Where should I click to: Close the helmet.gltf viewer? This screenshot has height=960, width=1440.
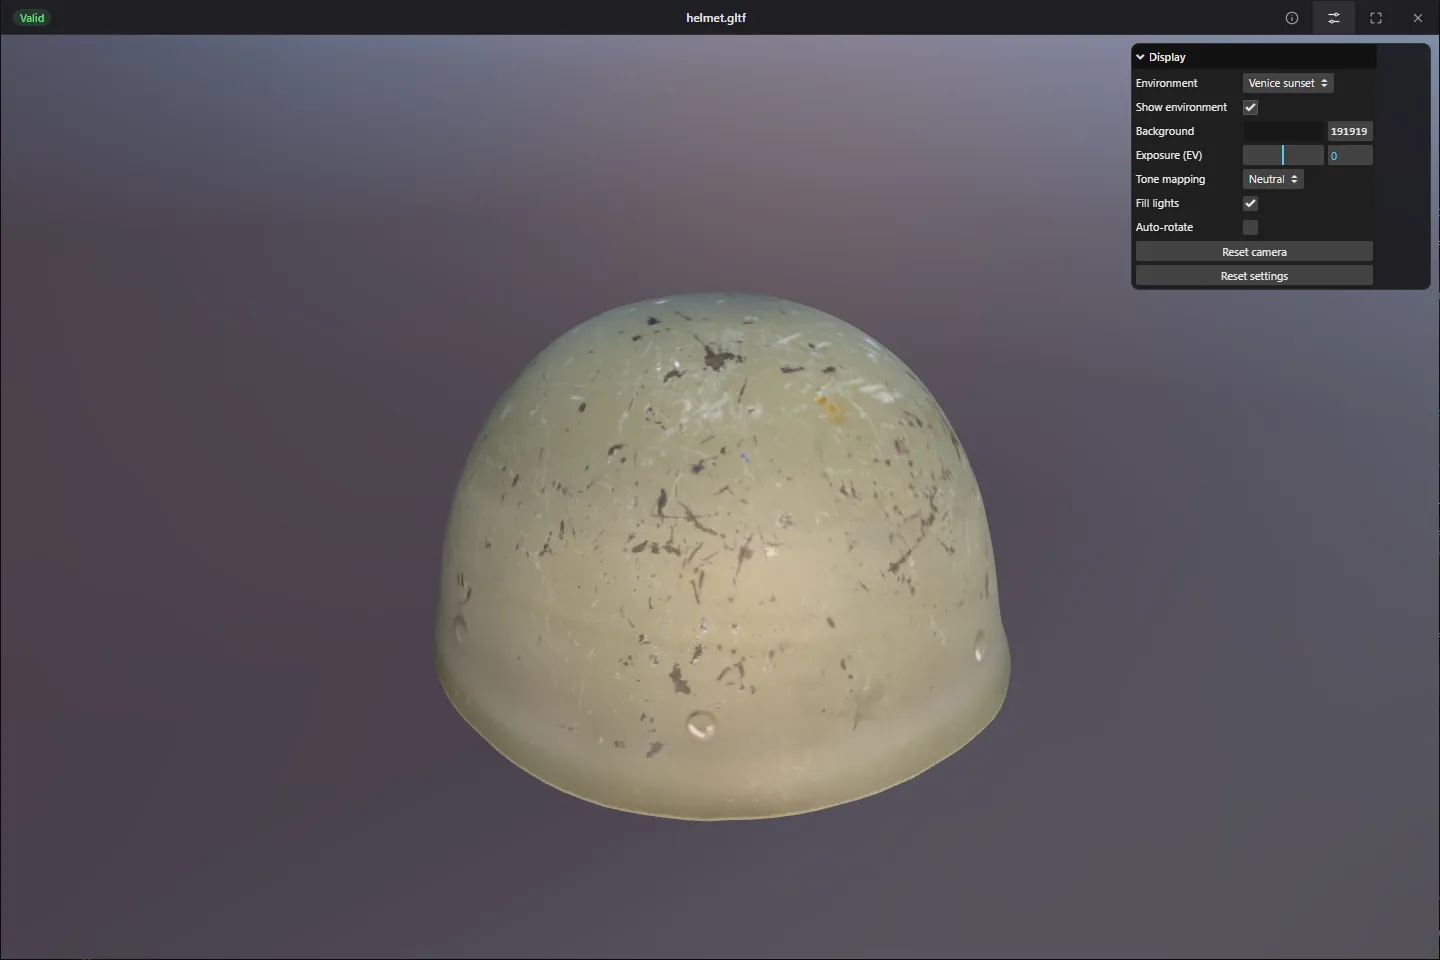pyautogui.click(x=1418, y=18)
